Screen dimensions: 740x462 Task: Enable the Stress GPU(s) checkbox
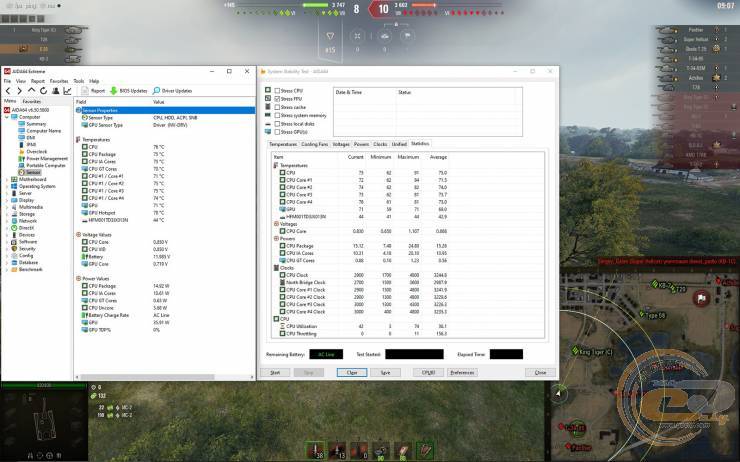coord(277,132)
